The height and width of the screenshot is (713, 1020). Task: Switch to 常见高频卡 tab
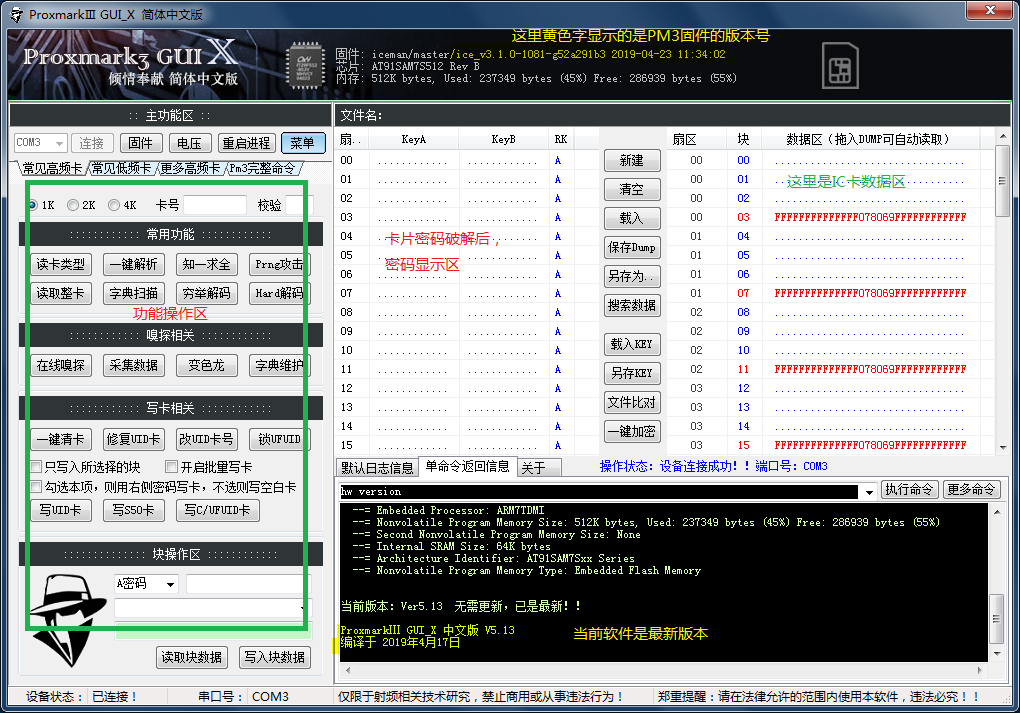pos(51,168)
